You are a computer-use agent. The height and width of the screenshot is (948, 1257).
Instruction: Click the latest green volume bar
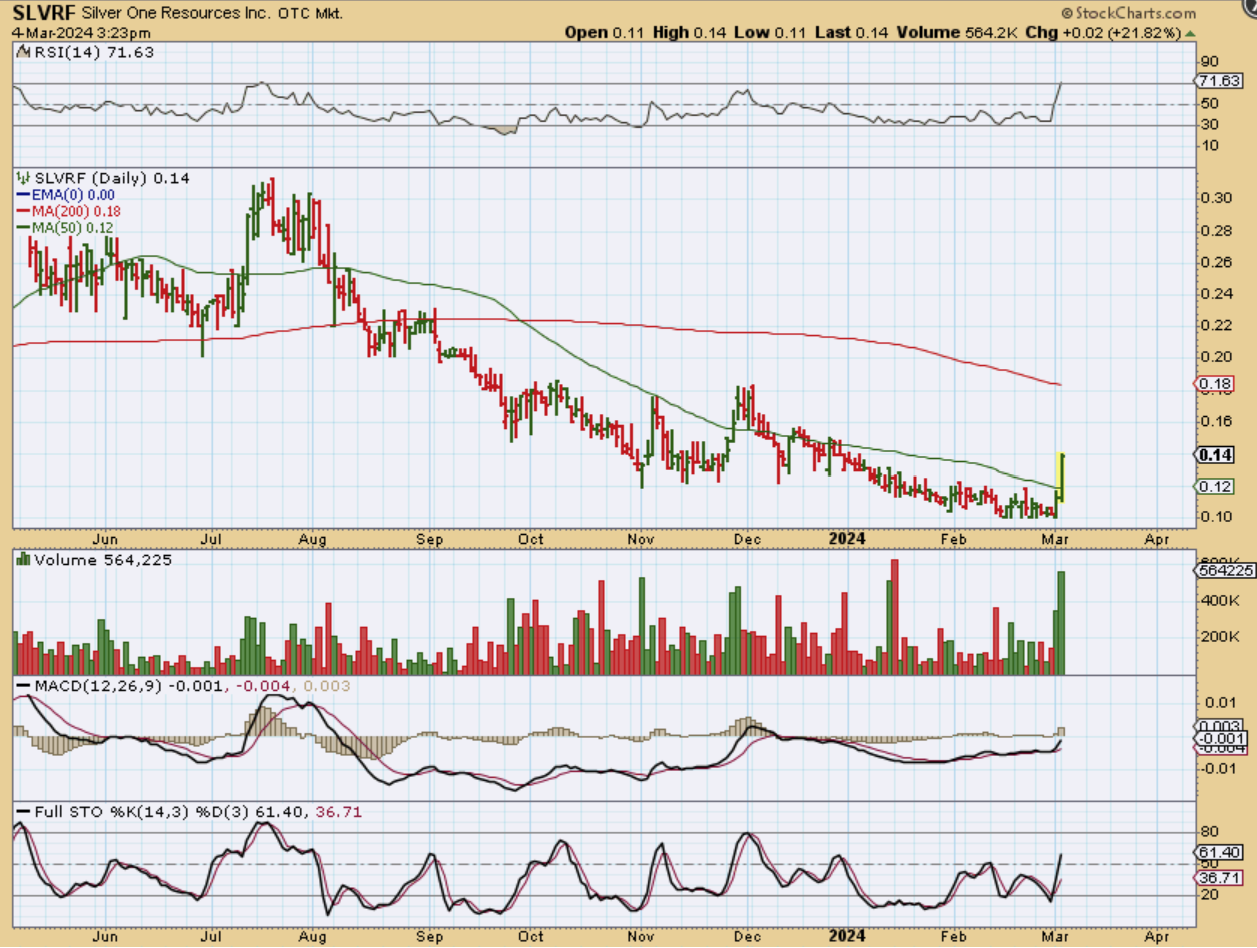(1061, 622)
